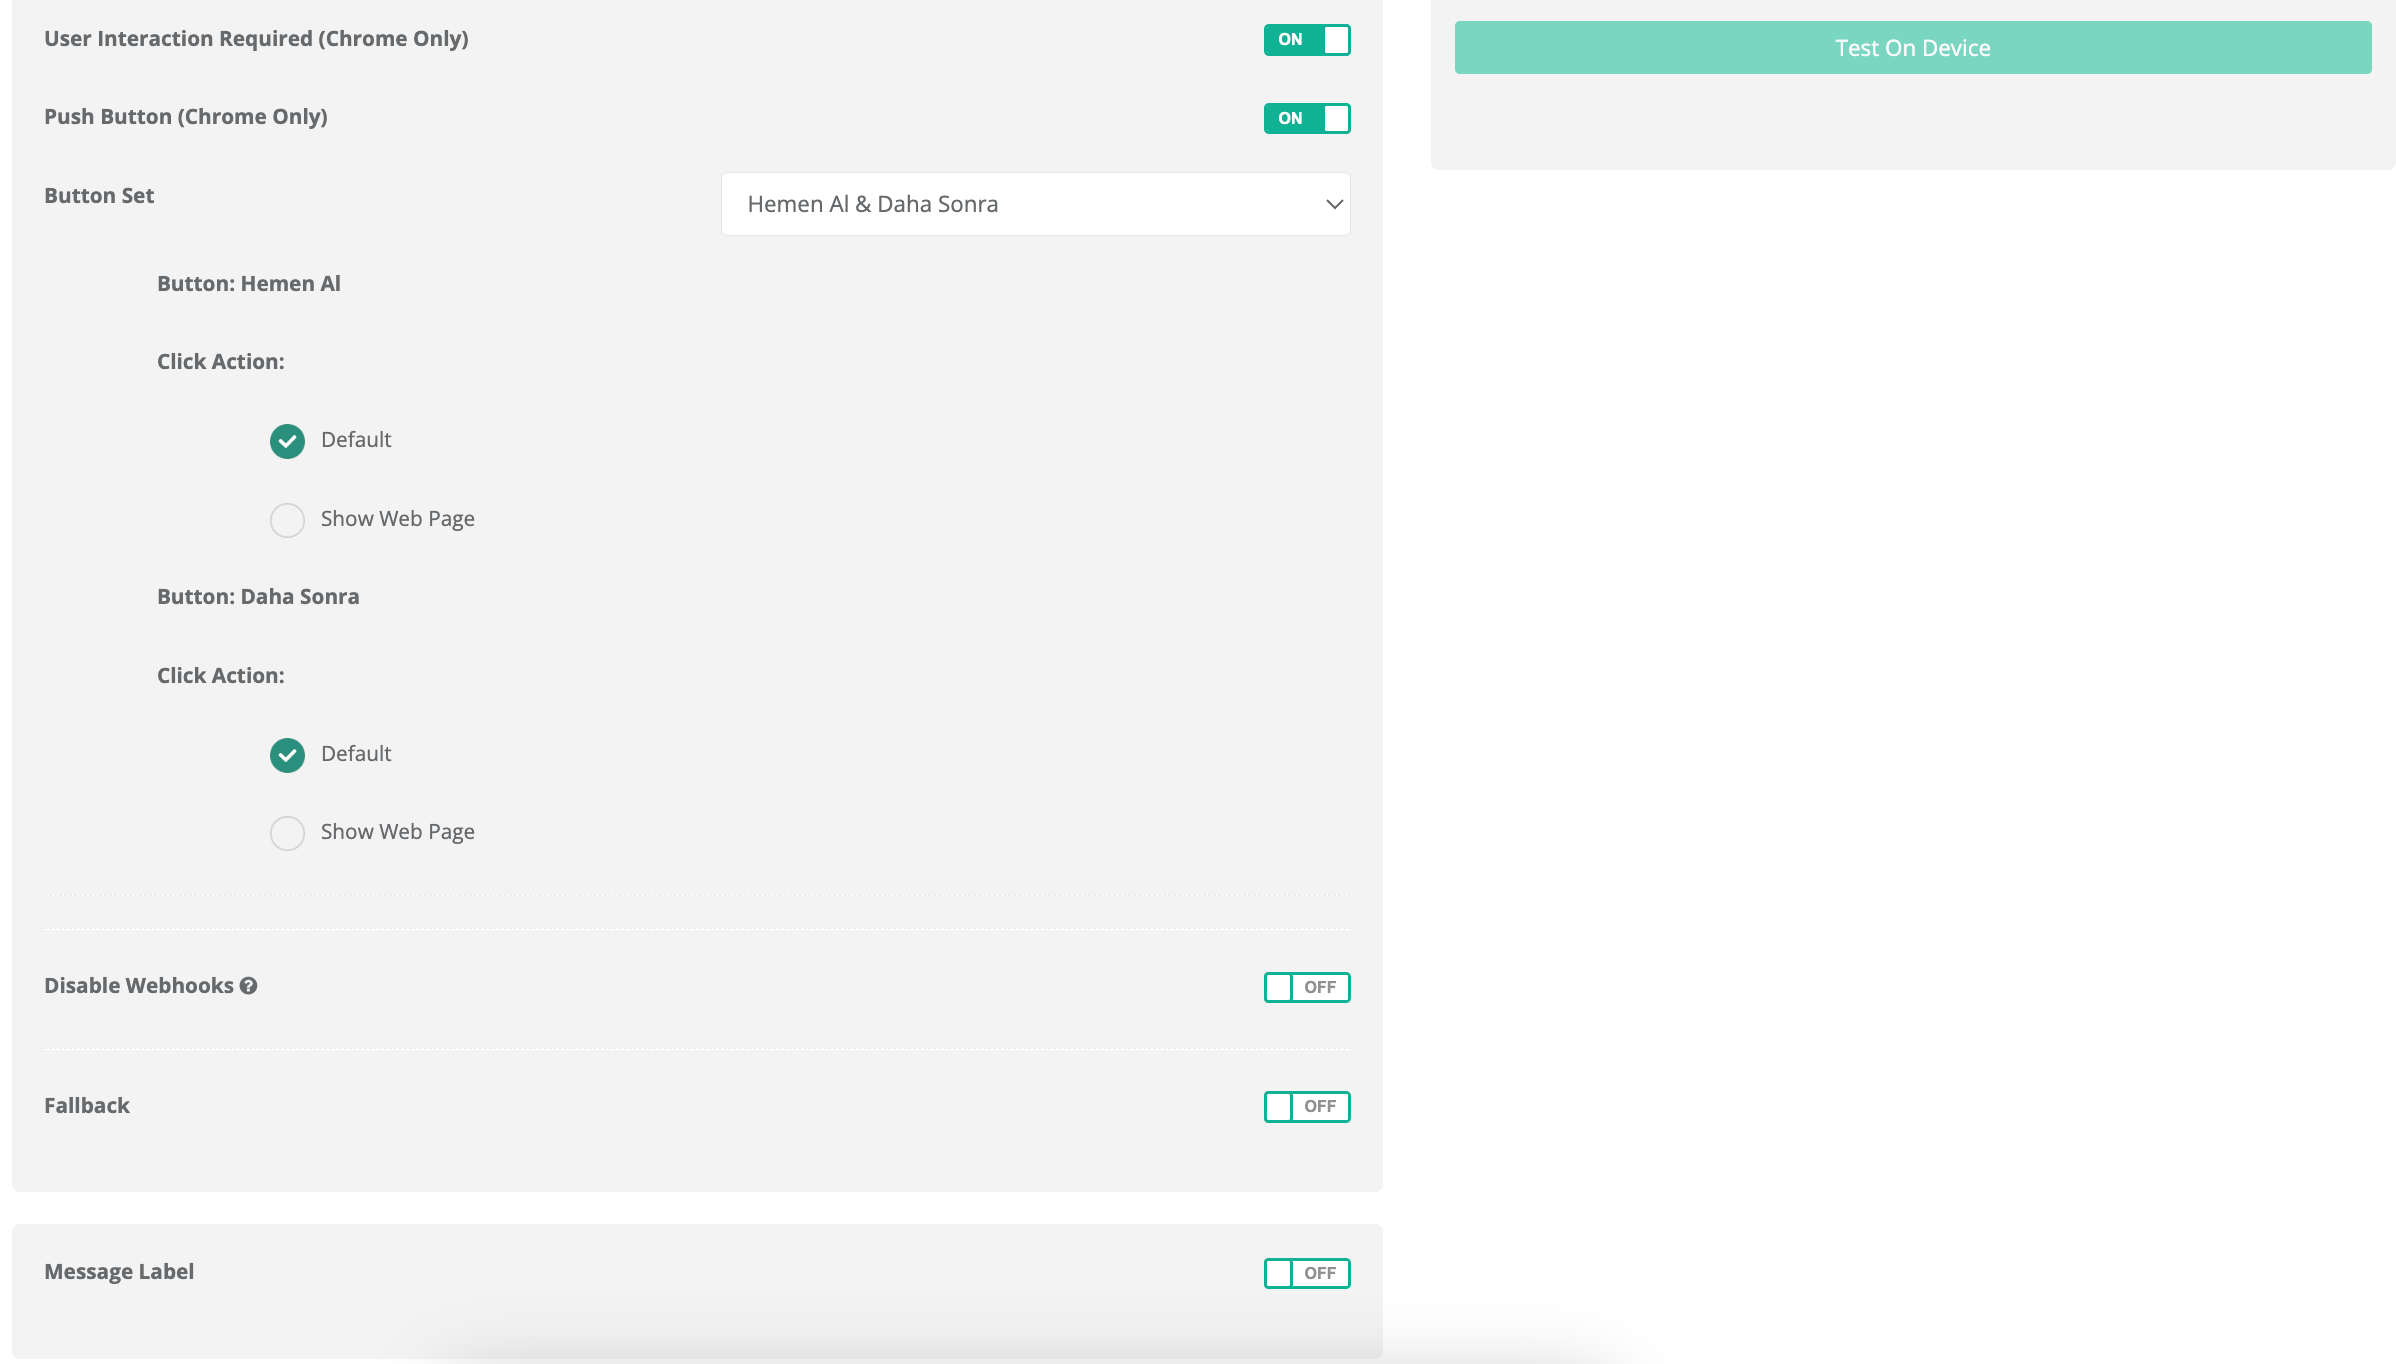Screen dimensions: 2396x1364
Task: Click the Daha Sonra Show Web Page label
Action: point(397,832)
